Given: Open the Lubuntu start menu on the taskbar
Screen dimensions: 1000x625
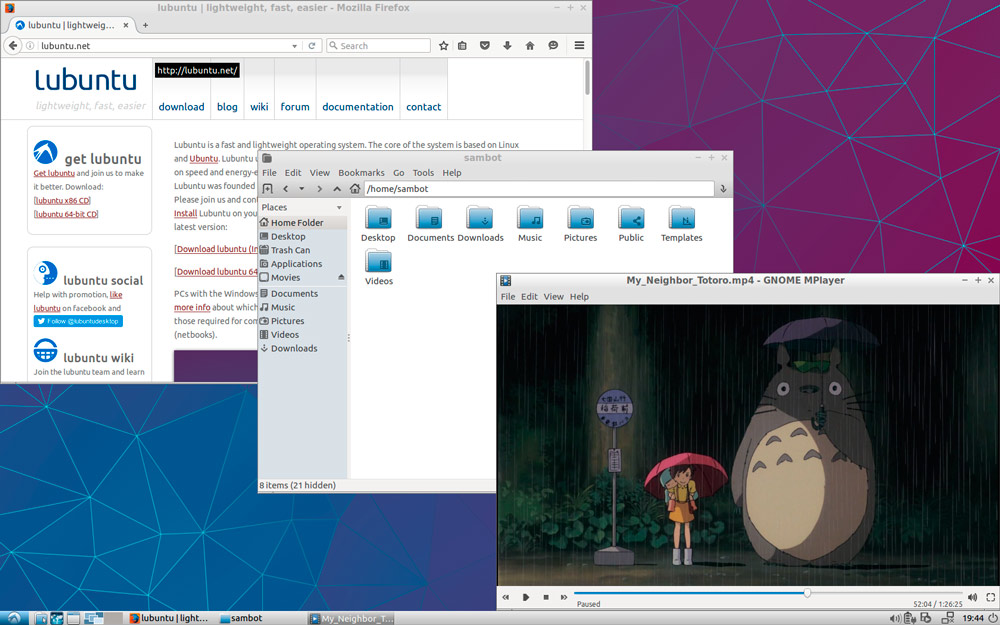Looking at the screenshot, I should click(x=13, y=618).
